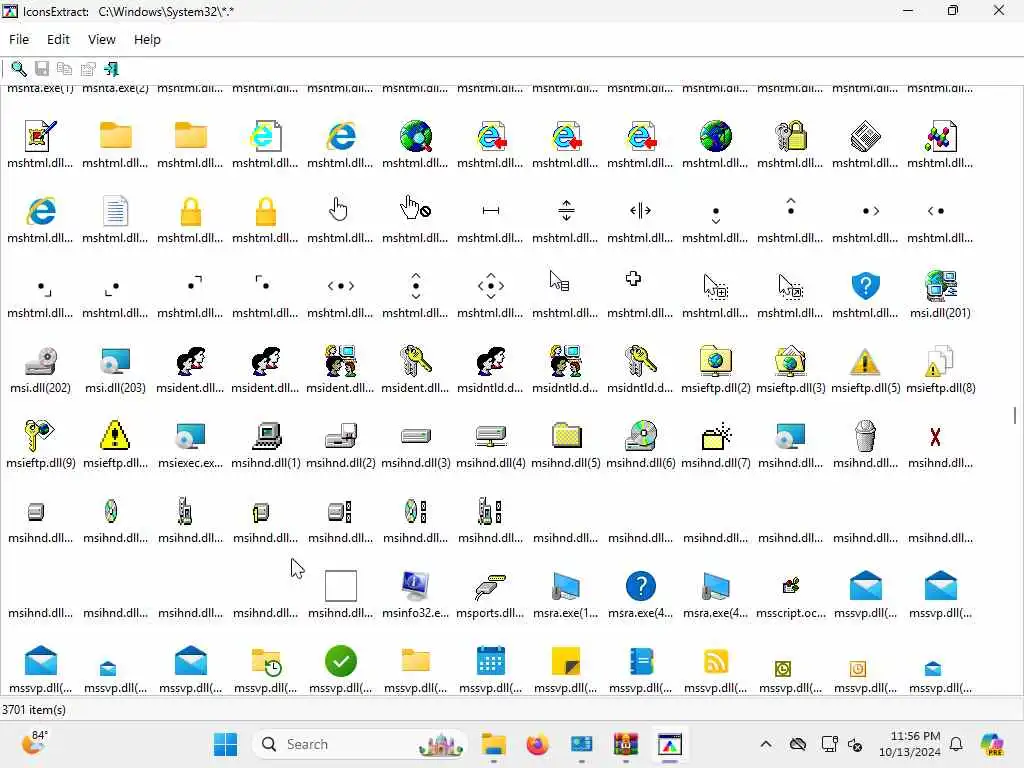Viewport: 1024px width, 768px height.
Task: Select the msieftp.dll(8) documents warning icon
Action: click(940, 360)
